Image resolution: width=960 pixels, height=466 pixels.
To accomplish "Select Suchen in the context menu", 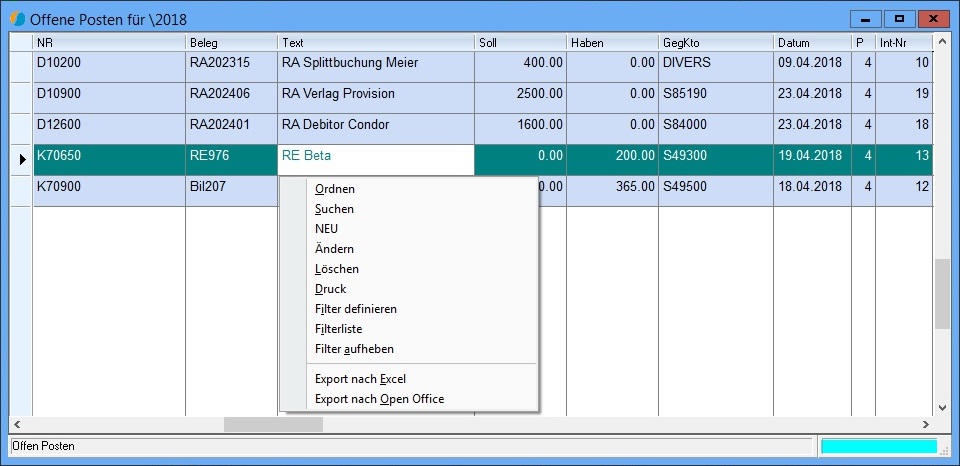I will 334,209.
